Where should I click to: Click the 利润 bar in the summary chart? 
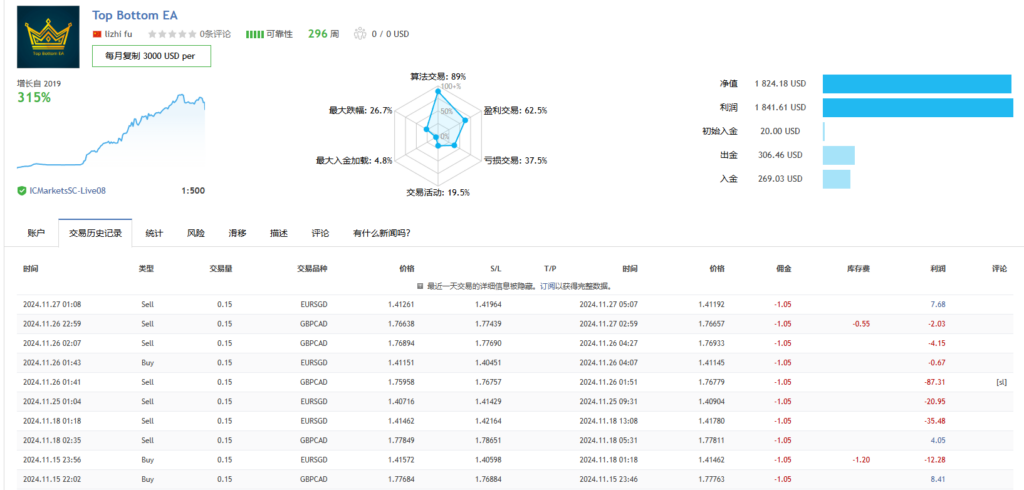pos(916,107)
